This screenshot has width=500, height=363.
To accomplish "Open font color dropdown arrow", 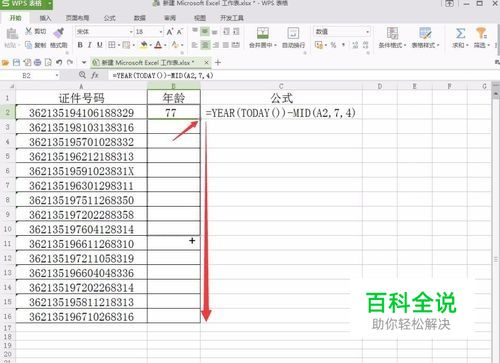I will (165, 45).
